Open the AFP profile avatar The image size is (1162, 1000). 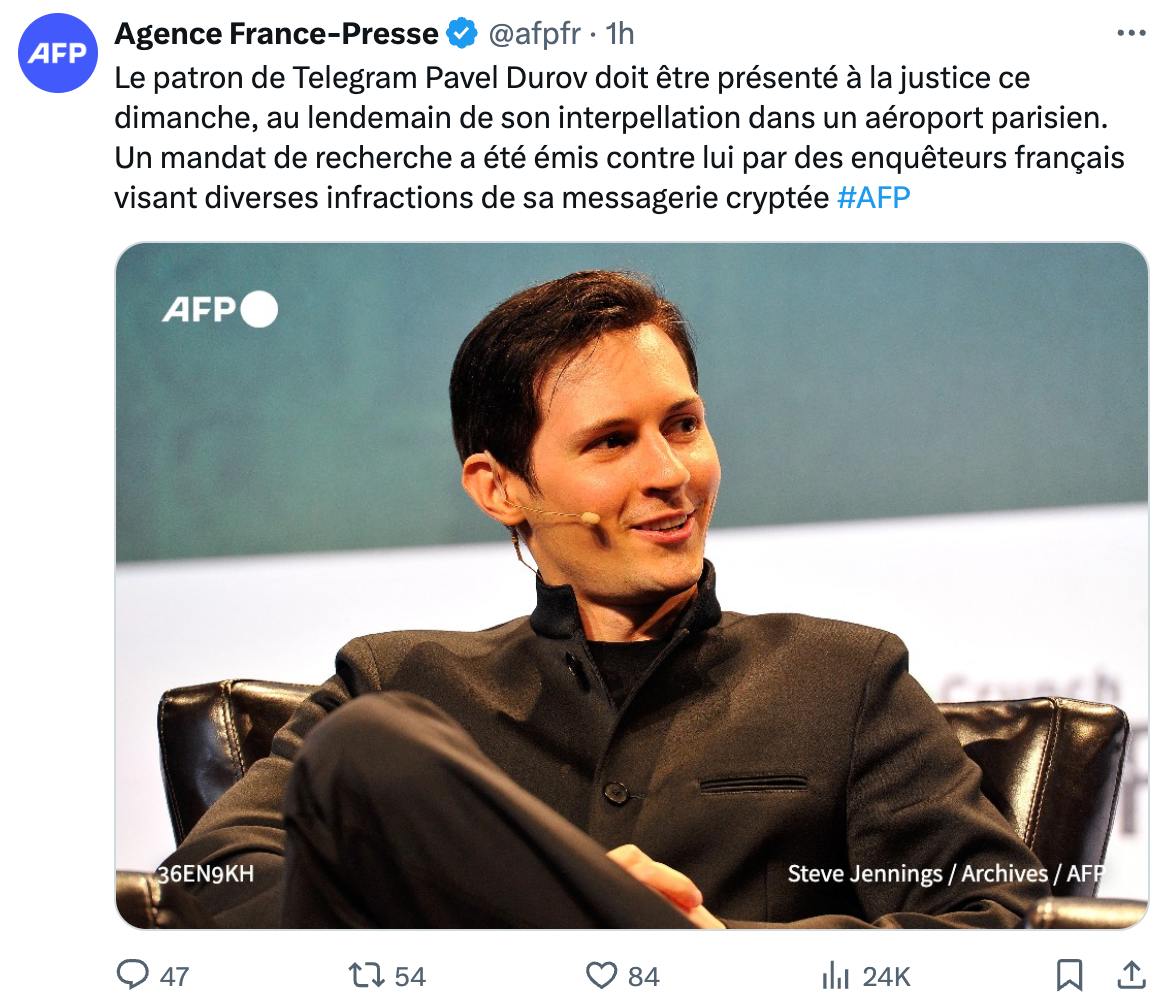click(x=57, y=54)
